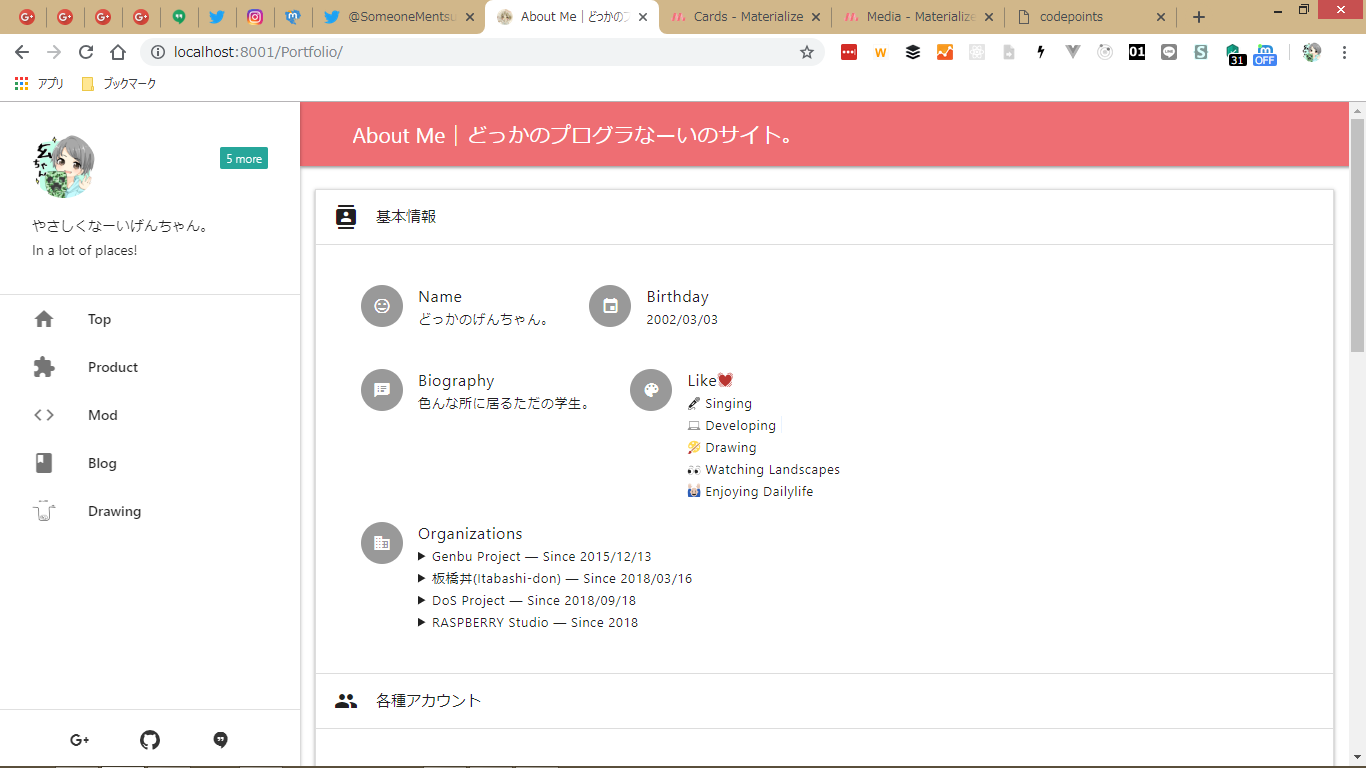Bookmark this page with the star icon
This screenshot has height=768, width=1366.
(807, 52)
